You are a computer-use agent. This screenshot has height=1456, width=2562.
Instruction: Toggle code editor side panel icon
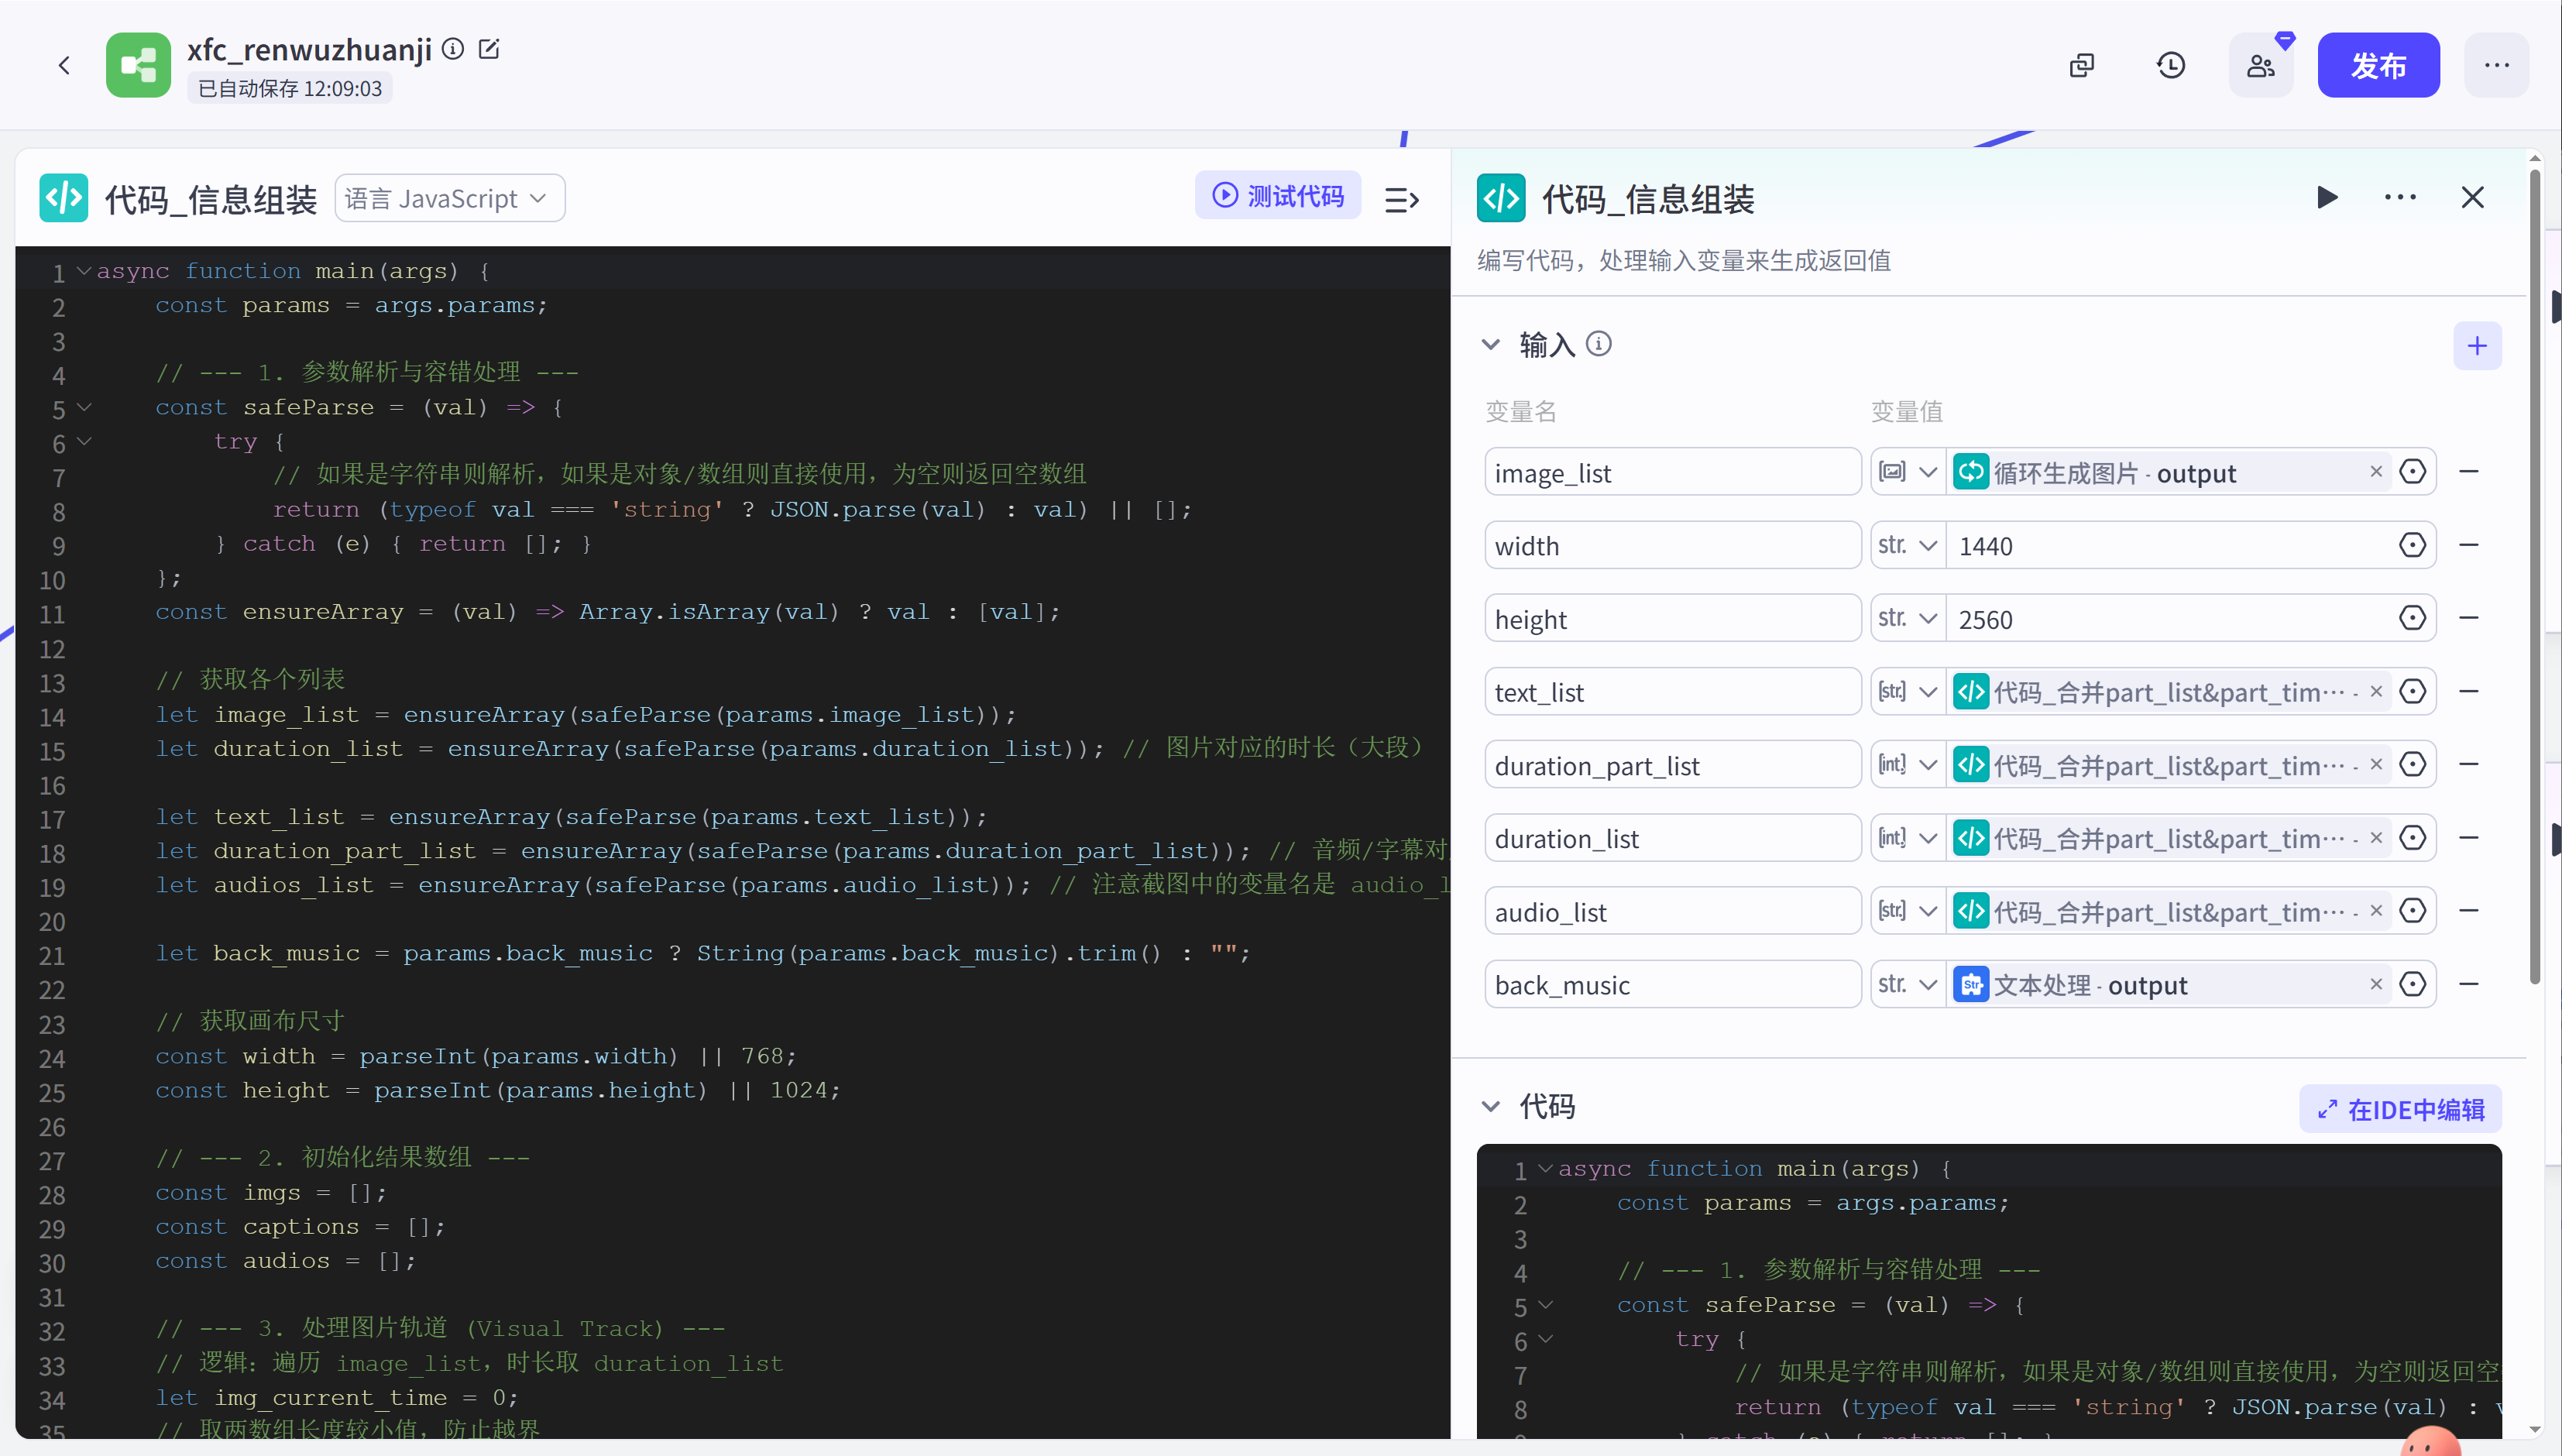click(1401, 200)
